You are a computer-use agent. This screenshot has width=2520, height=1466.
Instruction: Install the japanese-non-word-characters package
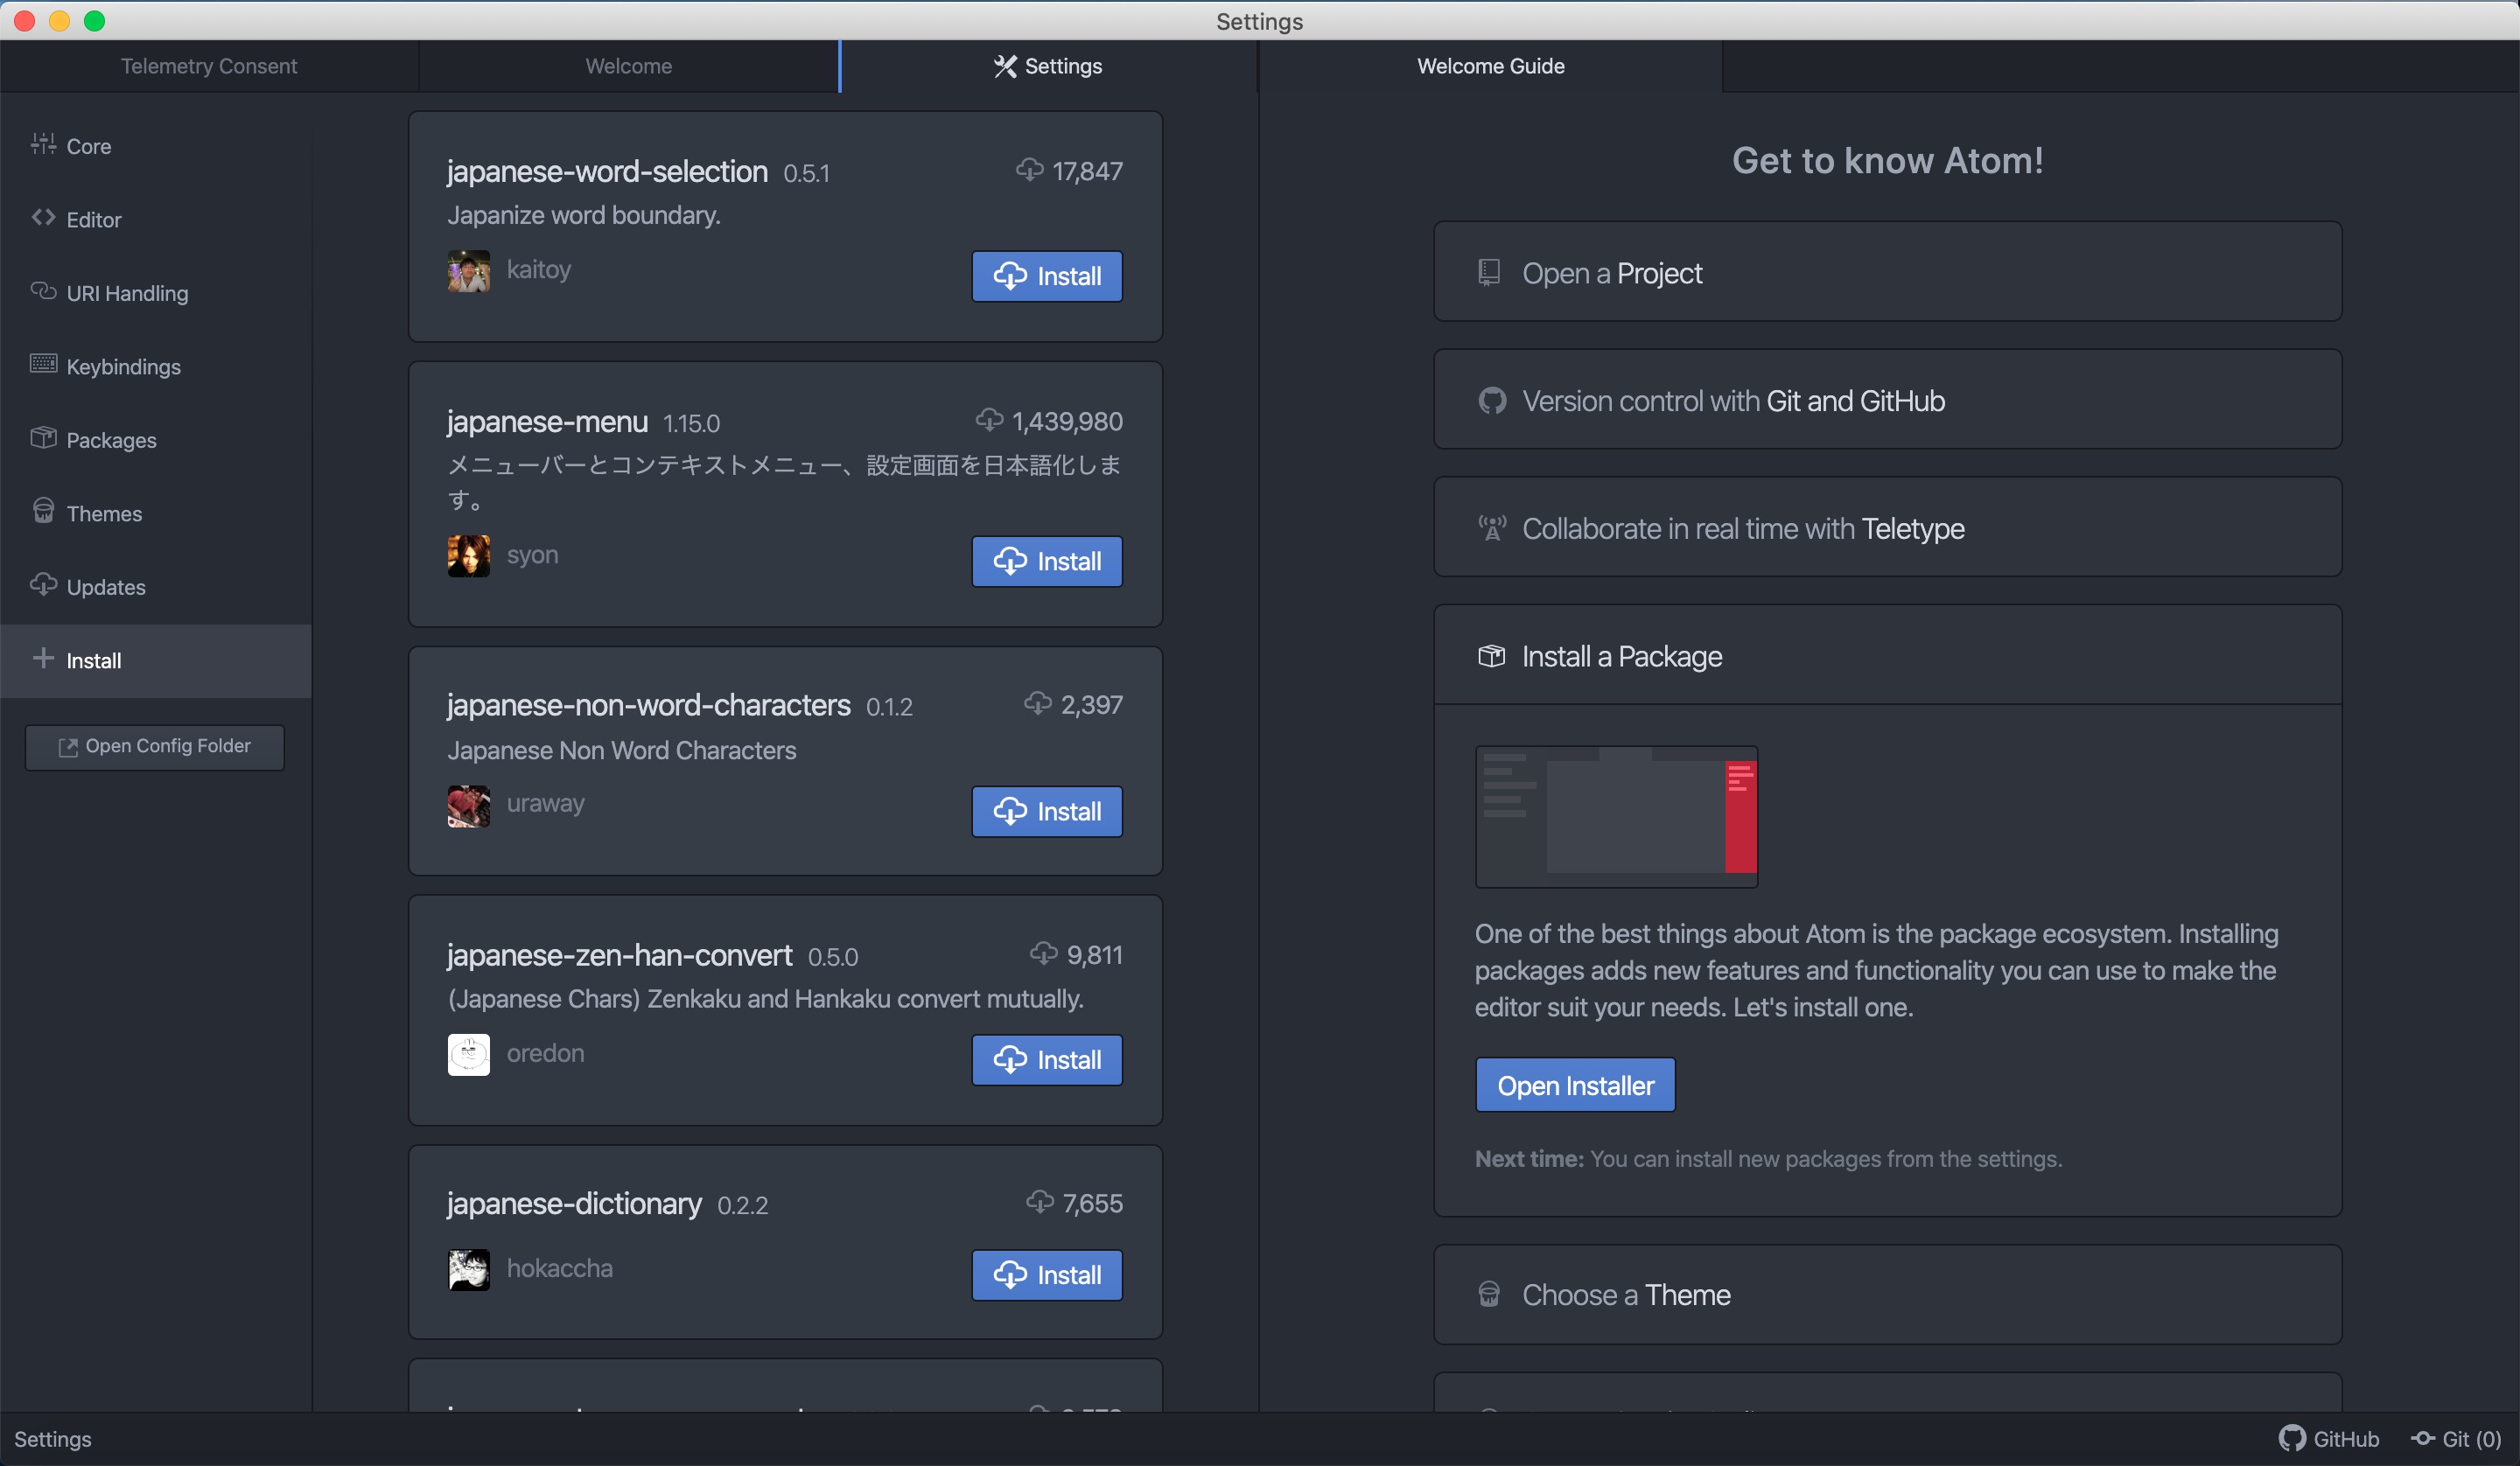1047,811
